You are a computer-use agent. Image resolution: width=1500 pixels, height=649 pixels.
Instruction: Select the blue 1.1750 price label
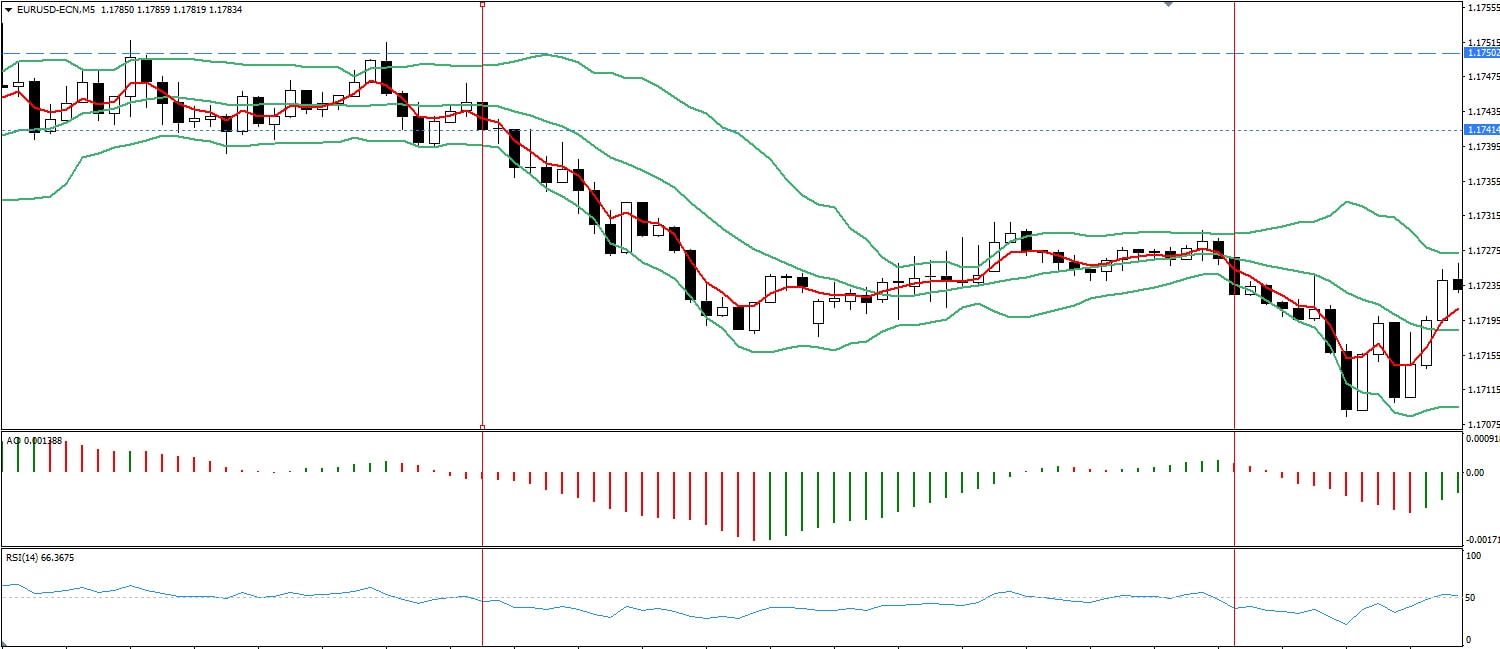click(x=1481, y=52)
